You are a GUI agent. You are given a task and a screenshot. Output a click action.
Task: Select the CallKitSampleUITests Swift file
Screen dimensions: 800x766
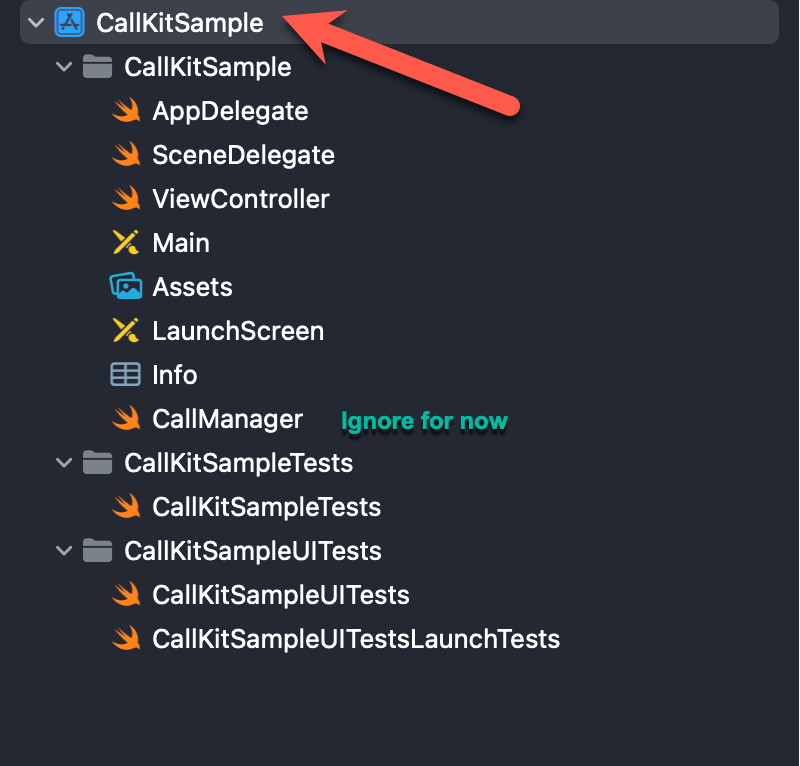(x=281, y=595)
